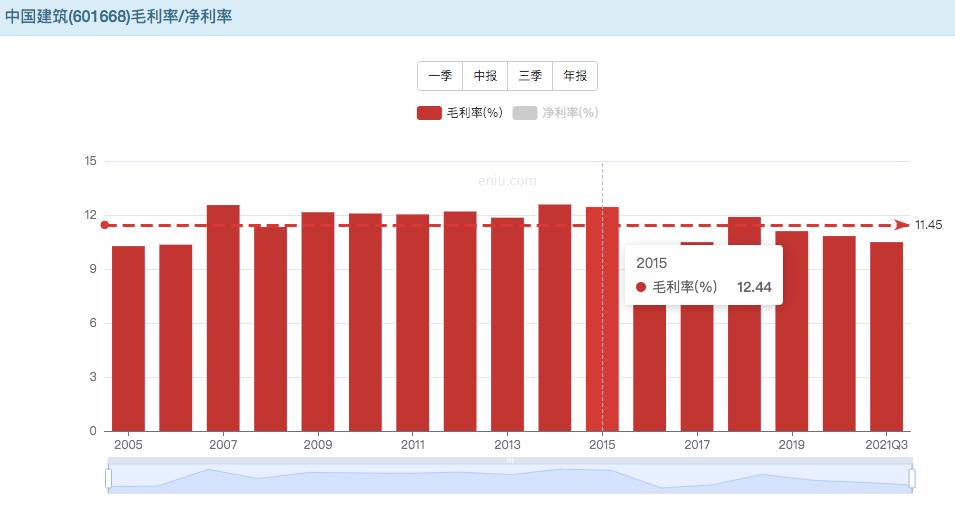Grab the right handle of the zoom slider

click(x=912, y=478)
